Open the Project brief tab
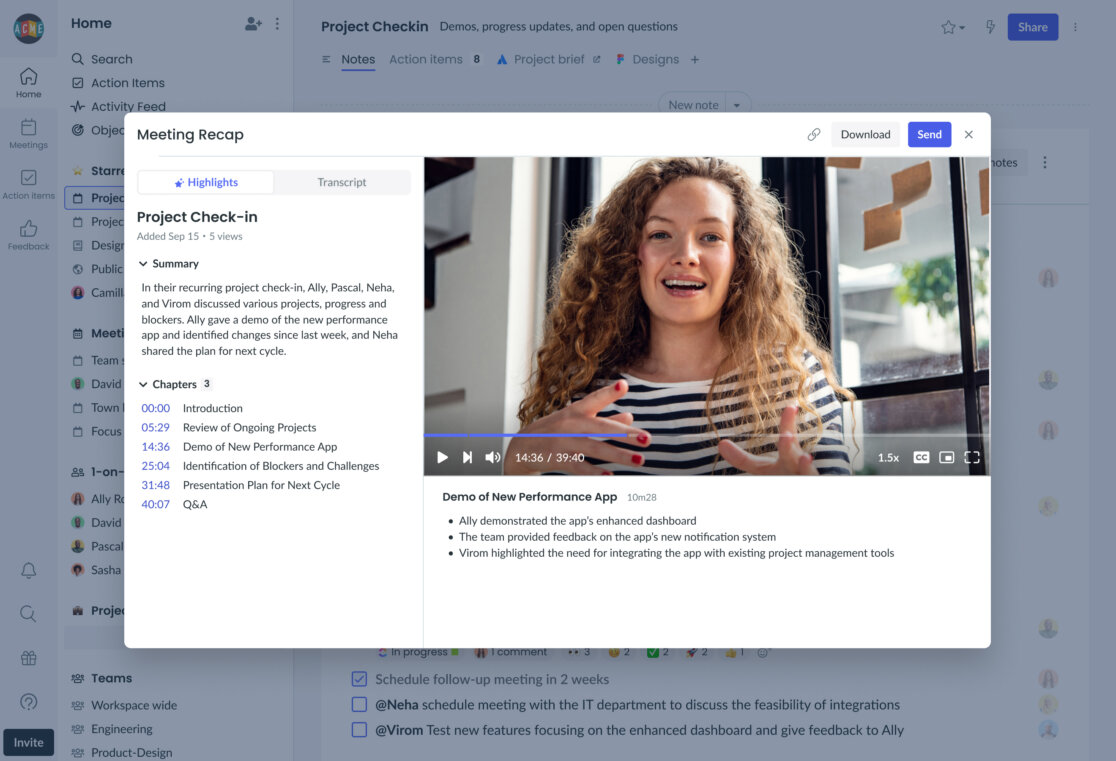1116x761 pixels. [x=548, y=59]
